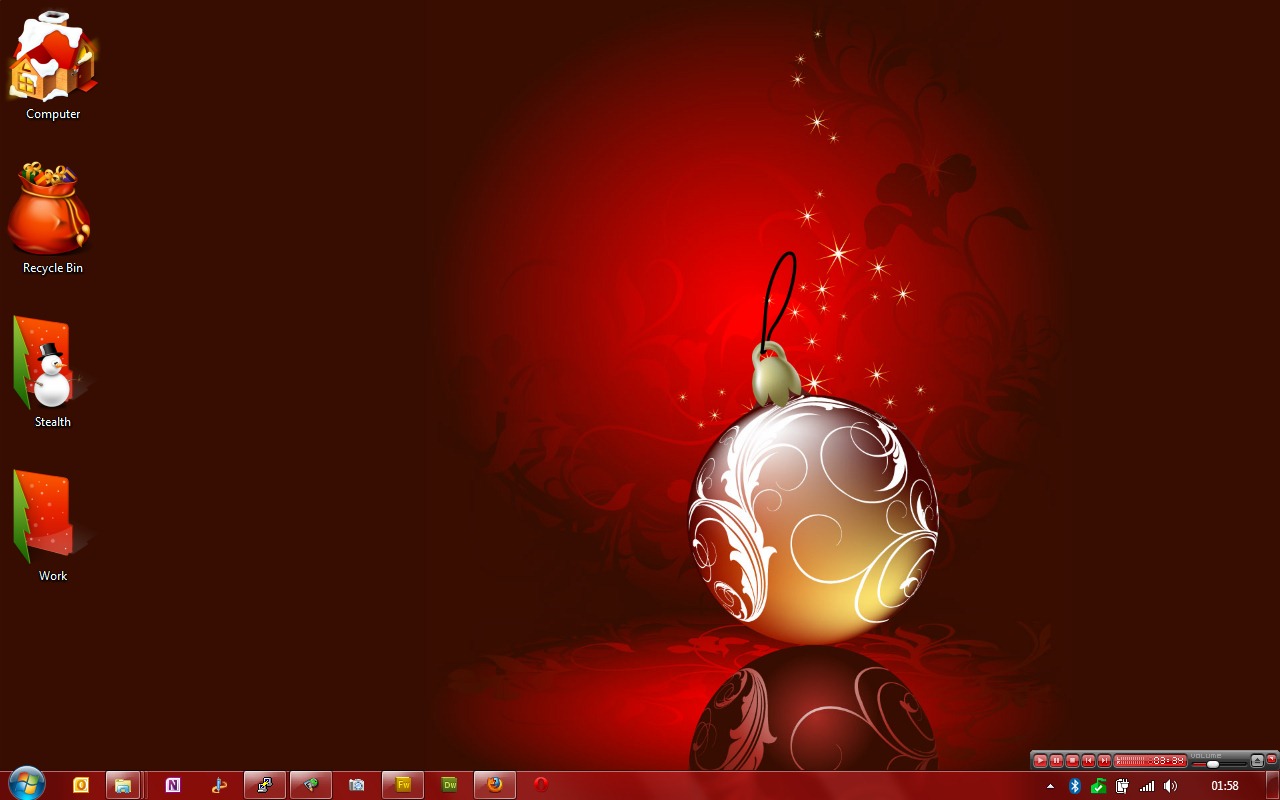Open the Computer desktop icon
1280x800 pixels.
pyautogui.click(x=53, y=66)
